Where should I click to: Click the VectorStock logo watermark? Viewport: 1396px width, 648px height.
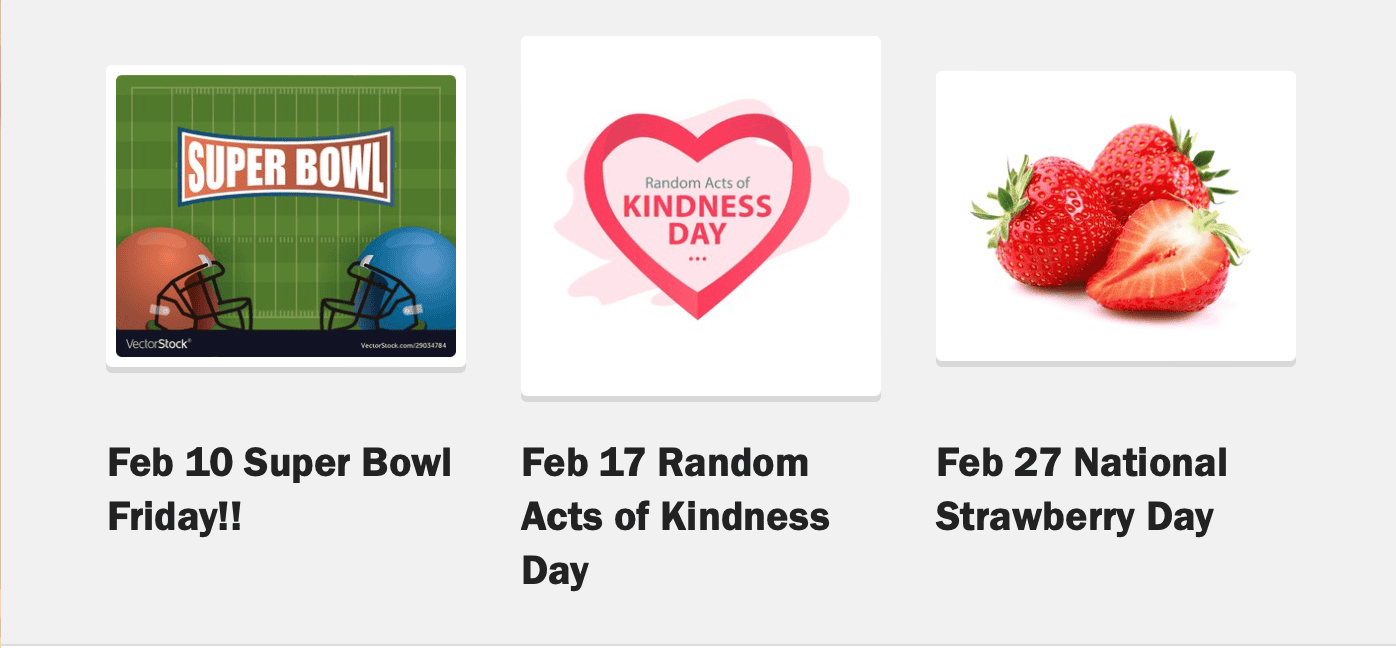[x=158, y=344]
